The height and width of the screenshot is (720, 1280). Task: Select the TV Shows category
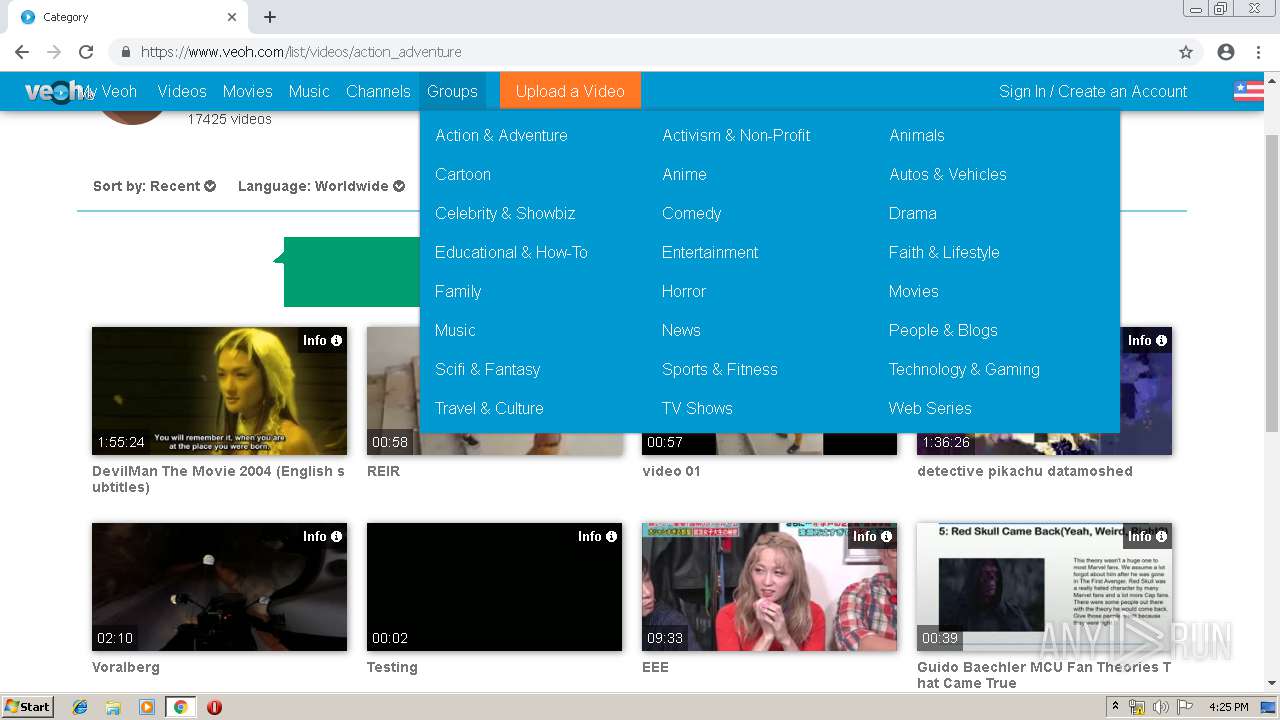click(x=697, y=408)
